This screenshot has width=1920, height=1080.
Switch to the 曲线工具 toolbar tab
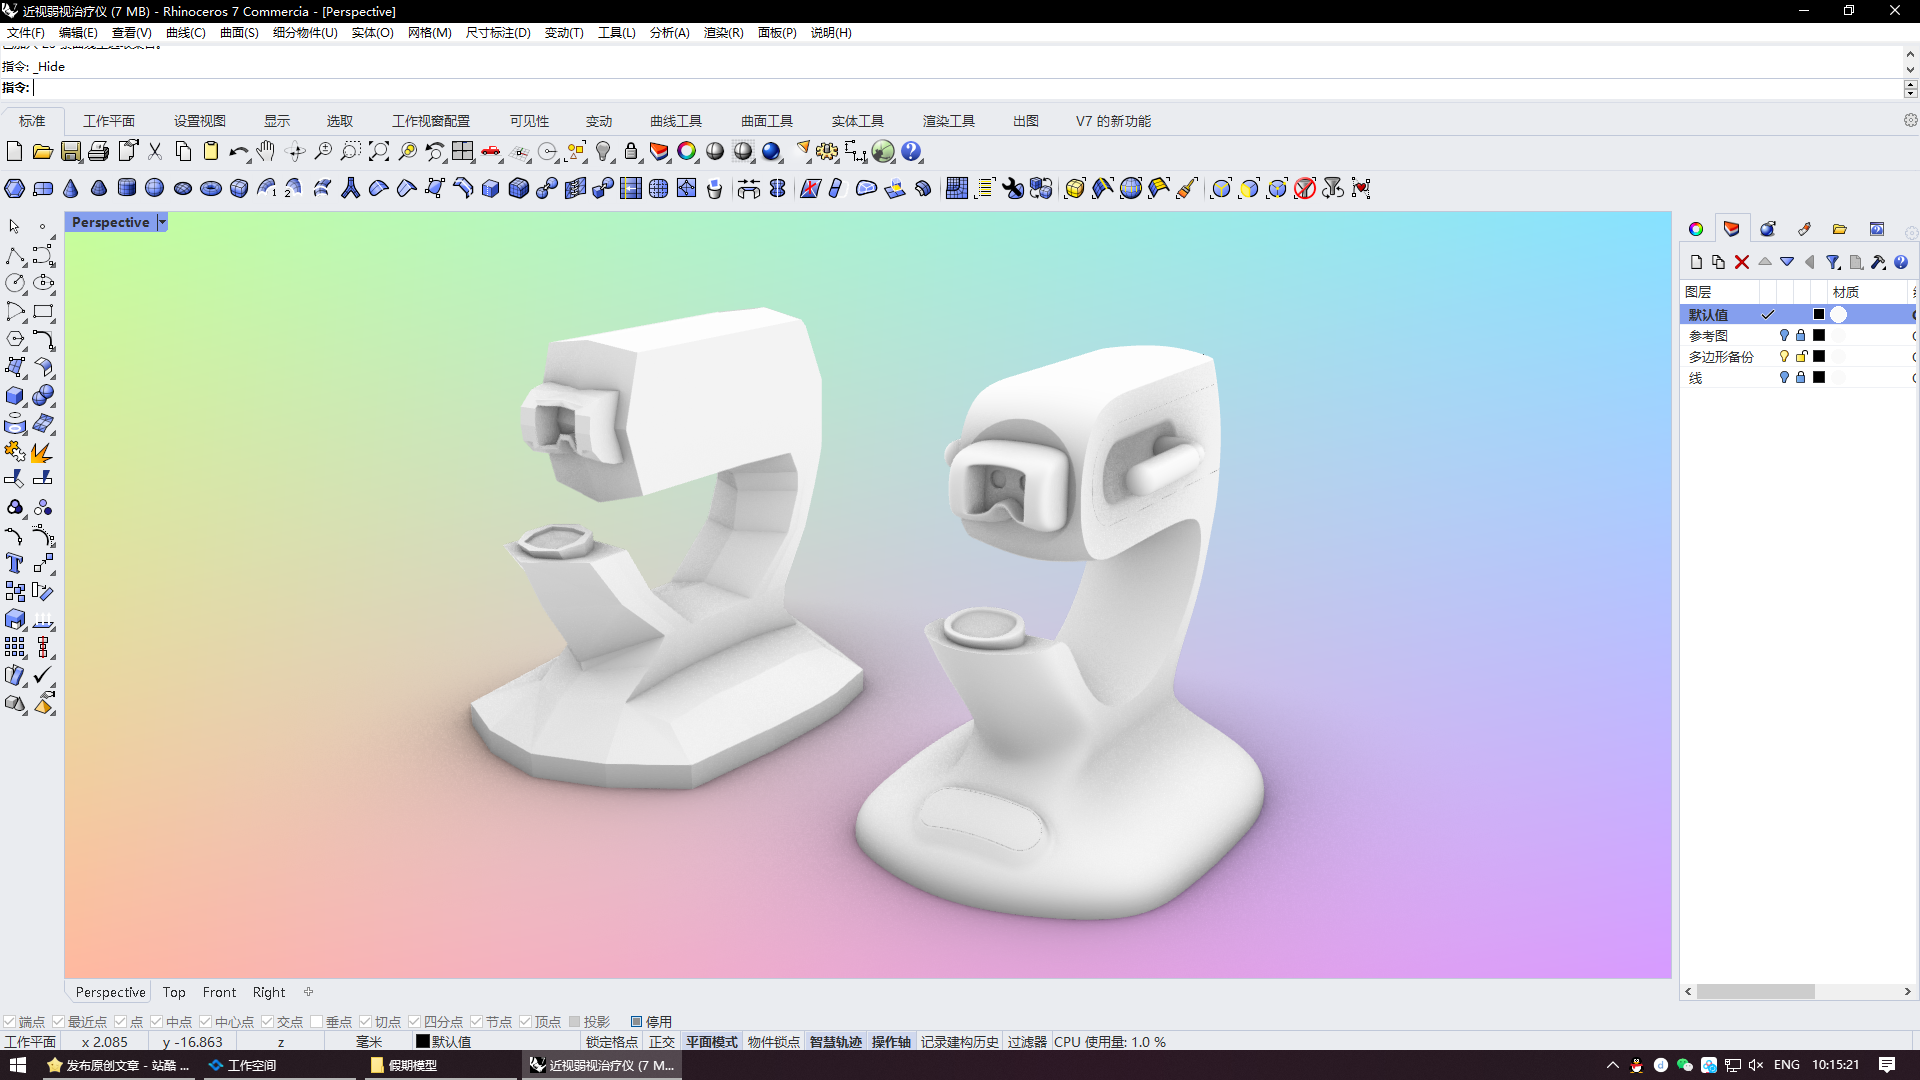[676, 121]
